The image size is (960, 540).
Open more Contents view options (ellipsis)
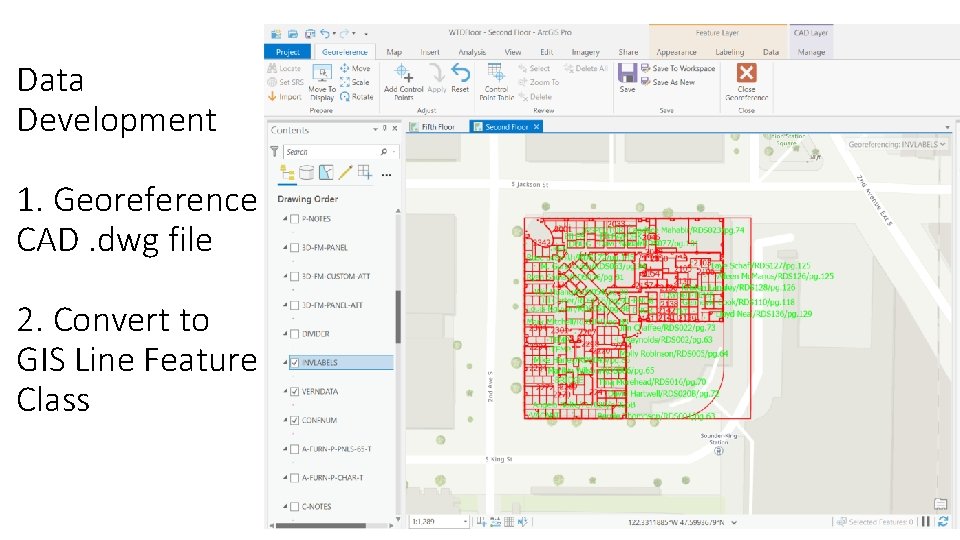pyautogui.click(x=386, y=174)
